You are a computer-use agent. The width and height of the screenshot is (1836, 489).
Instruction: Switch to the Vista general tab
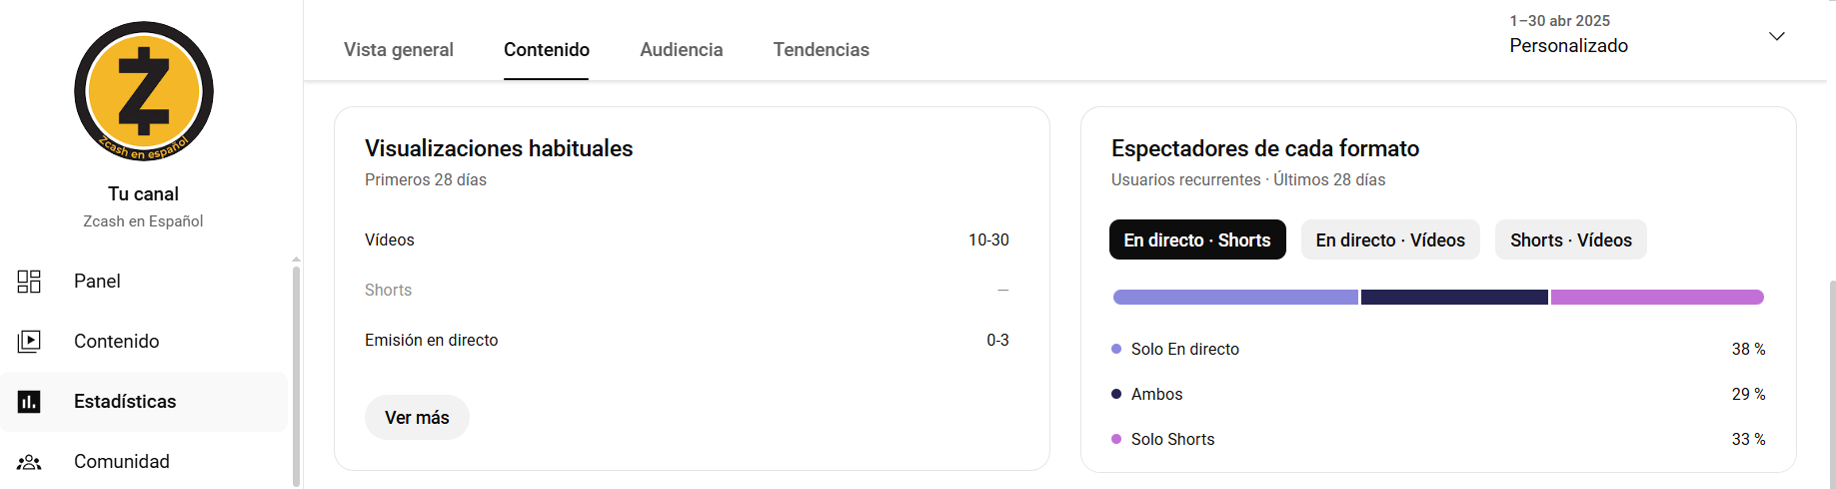pos(398,49)
